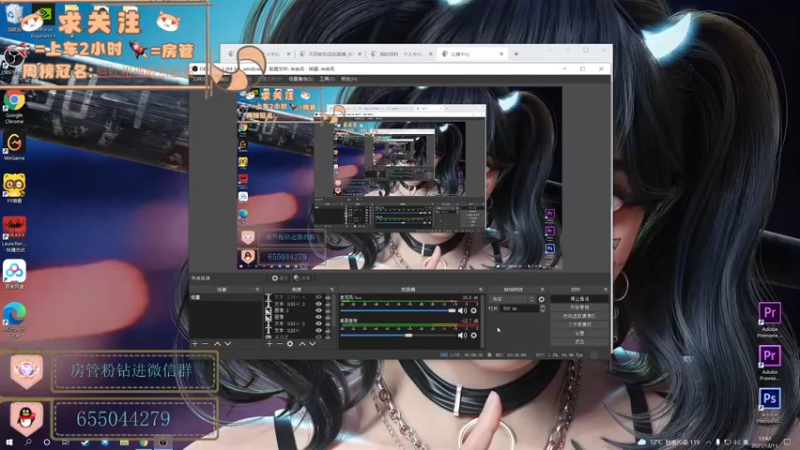This screenshot has height=450, width=800.
Task: Open the 工具(T) menu in OBS
Action: point(327,79)
